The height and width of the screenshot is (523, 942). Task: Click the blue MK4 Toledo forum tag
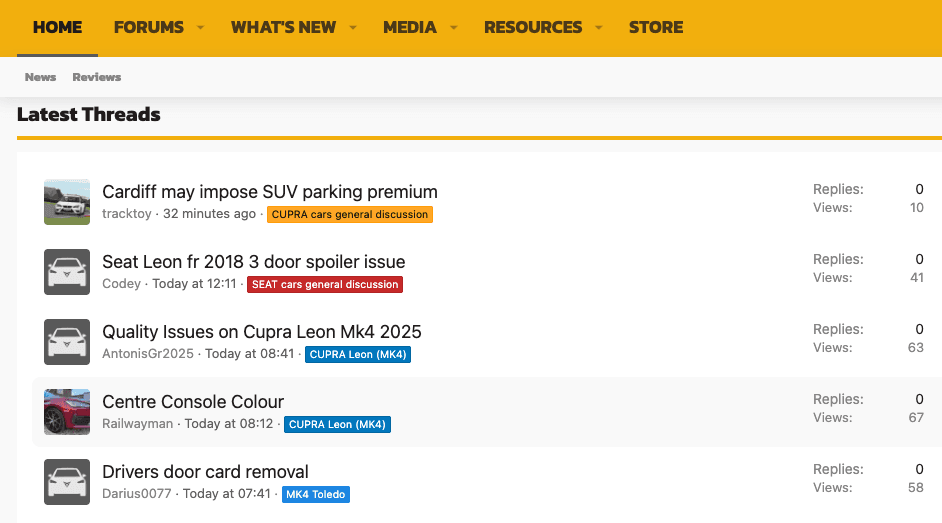click(316, 494)
